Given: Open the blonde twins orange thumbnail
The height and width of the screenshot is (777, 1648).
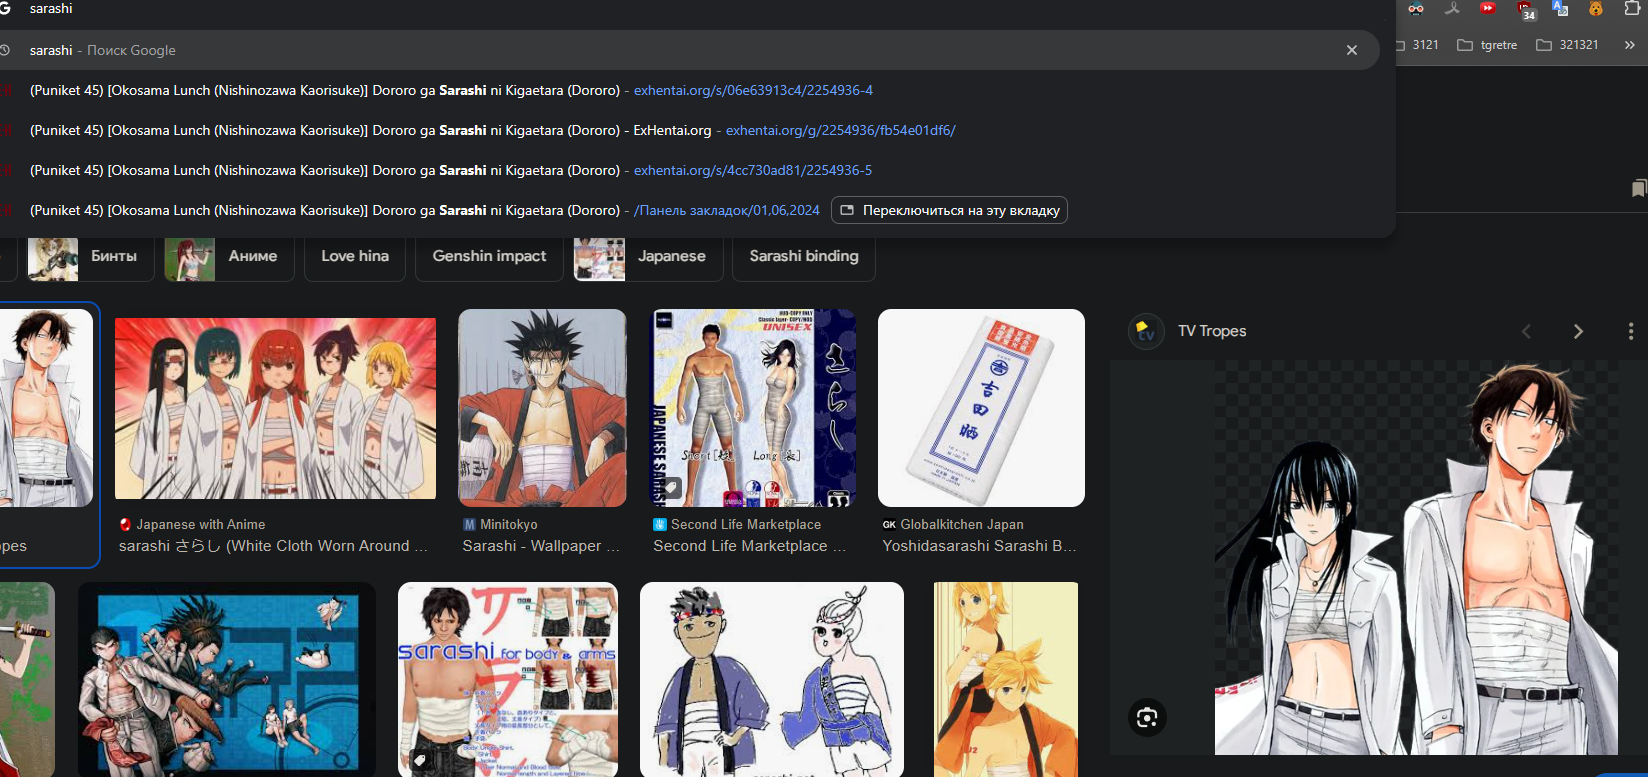Looking at the screenshot, I should [x=1006, y=680].
